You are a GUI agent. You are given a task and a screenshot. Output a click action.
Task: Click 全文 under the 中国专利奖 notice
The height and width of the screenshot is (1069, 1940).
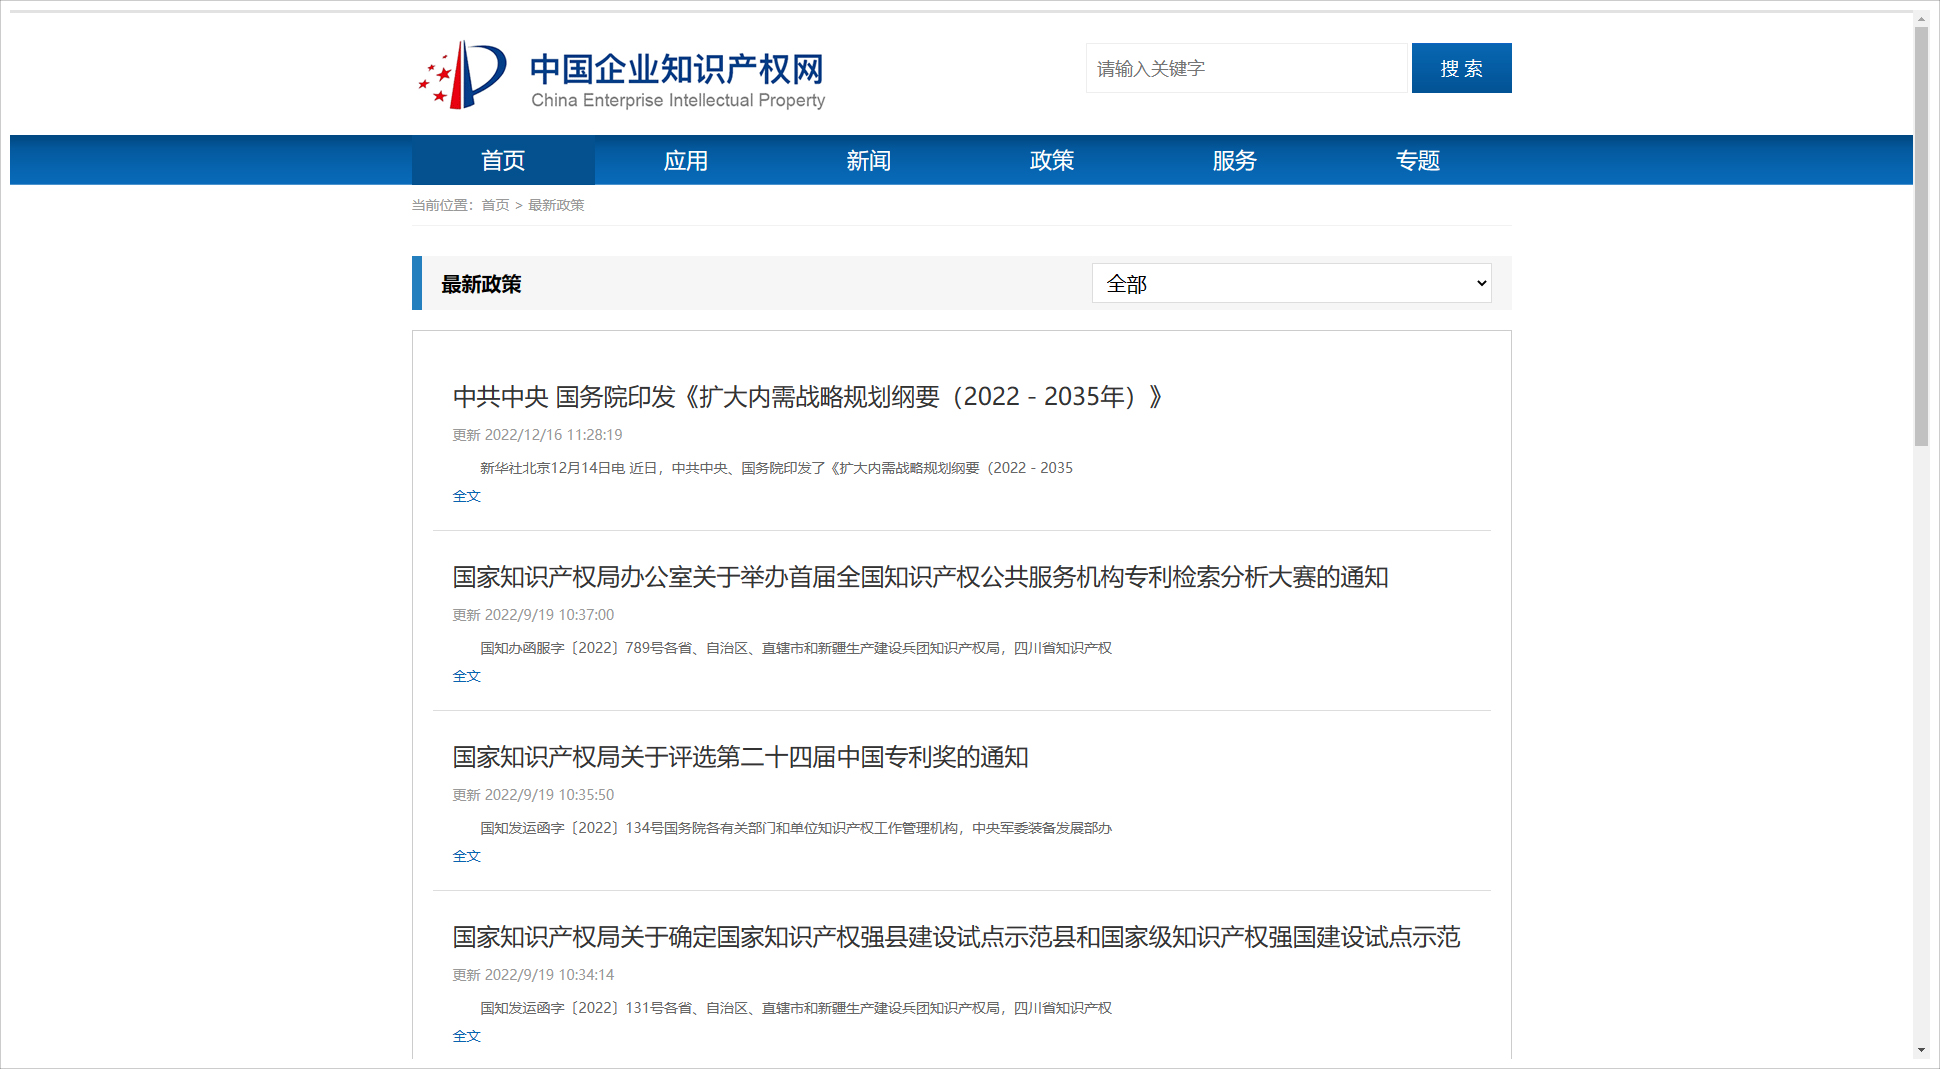(466, 856)
